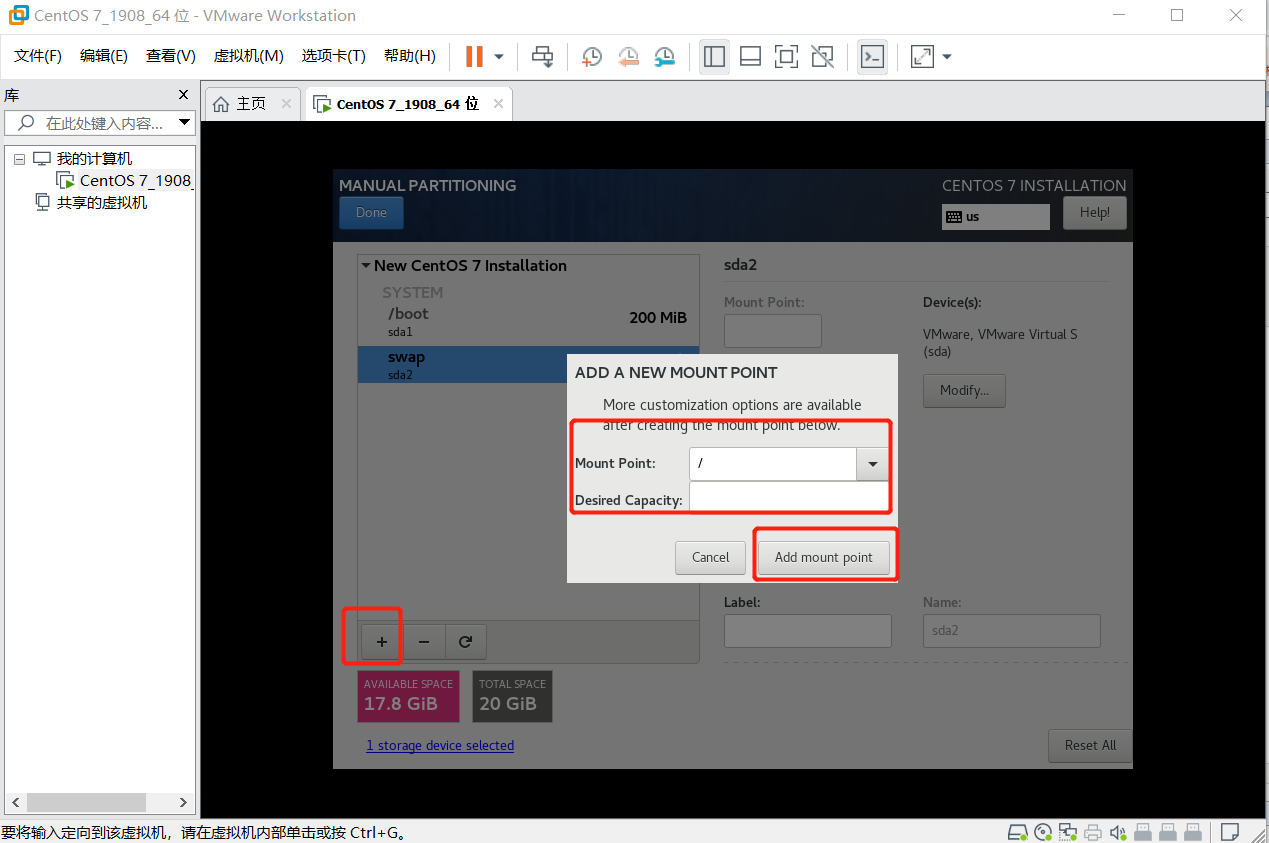Open the message log status bar icon
The image size is (1269, 843).
(1230, 832)
